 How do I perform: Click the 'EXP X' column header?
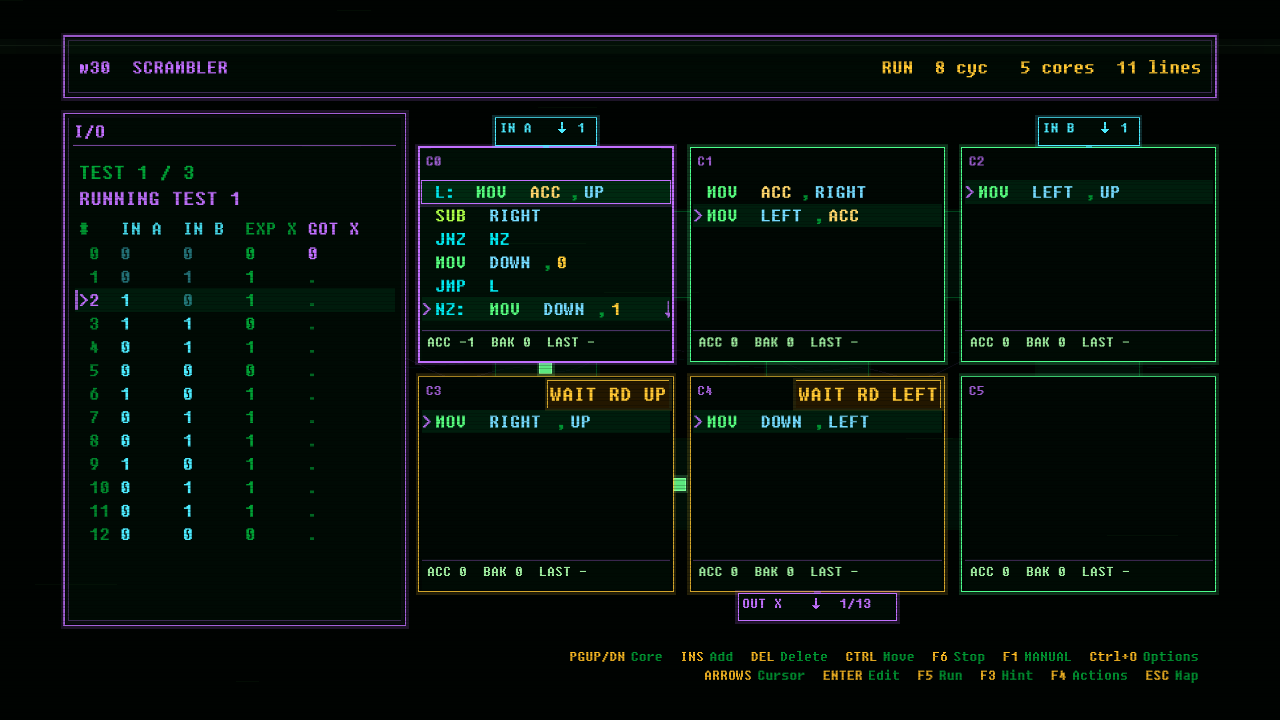point(271,229)
